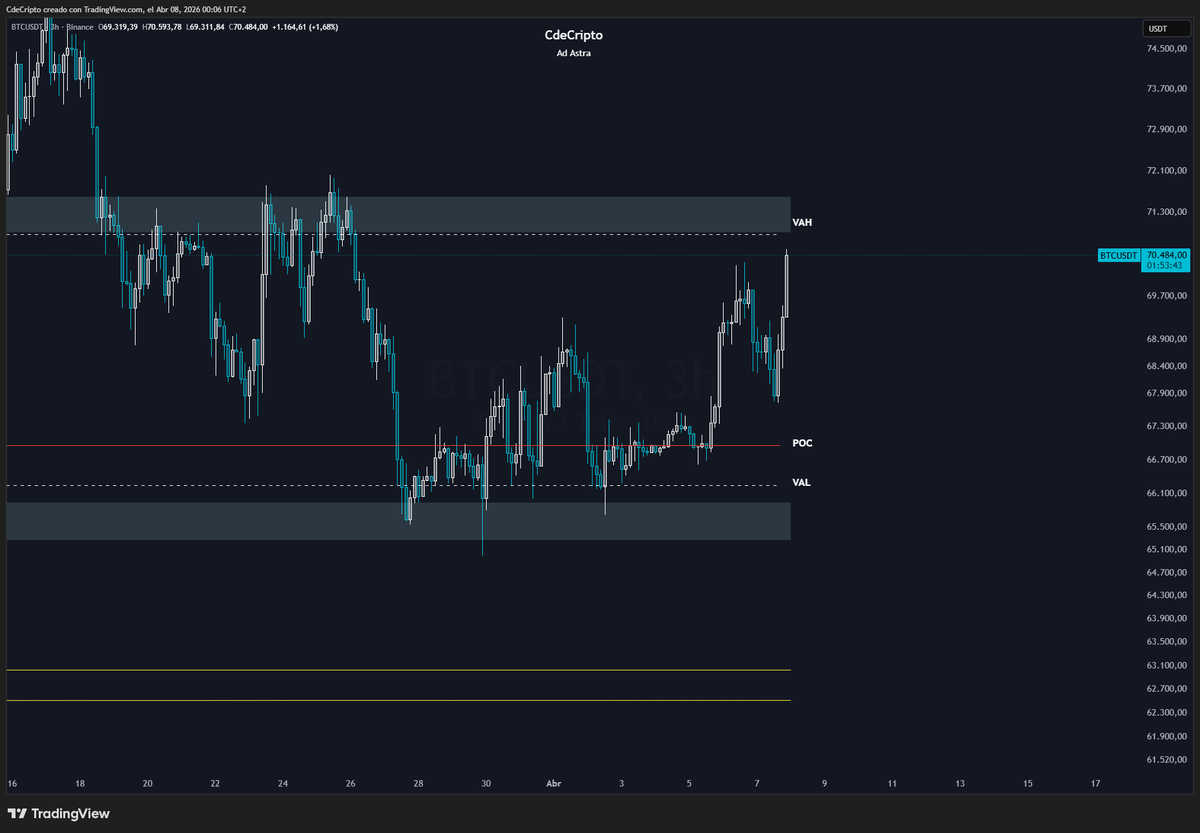Click date label 13 on time axis
Viewport: 1200px width, 833px height.
click(x=960, y=785)
